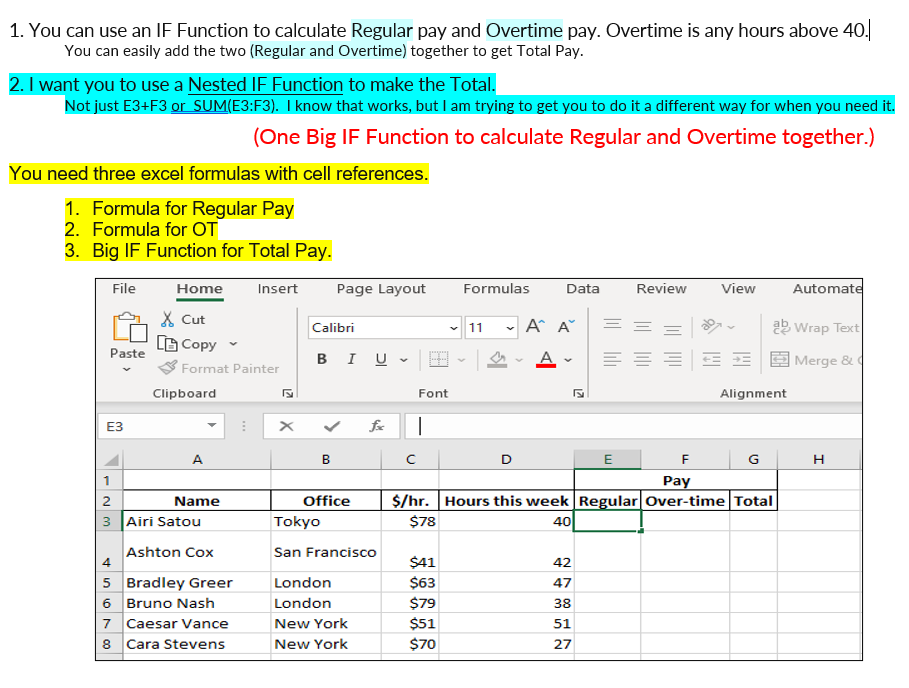Click the Increase Font Size icon
The width and height of the screenshot is (909, 688).
535,324
